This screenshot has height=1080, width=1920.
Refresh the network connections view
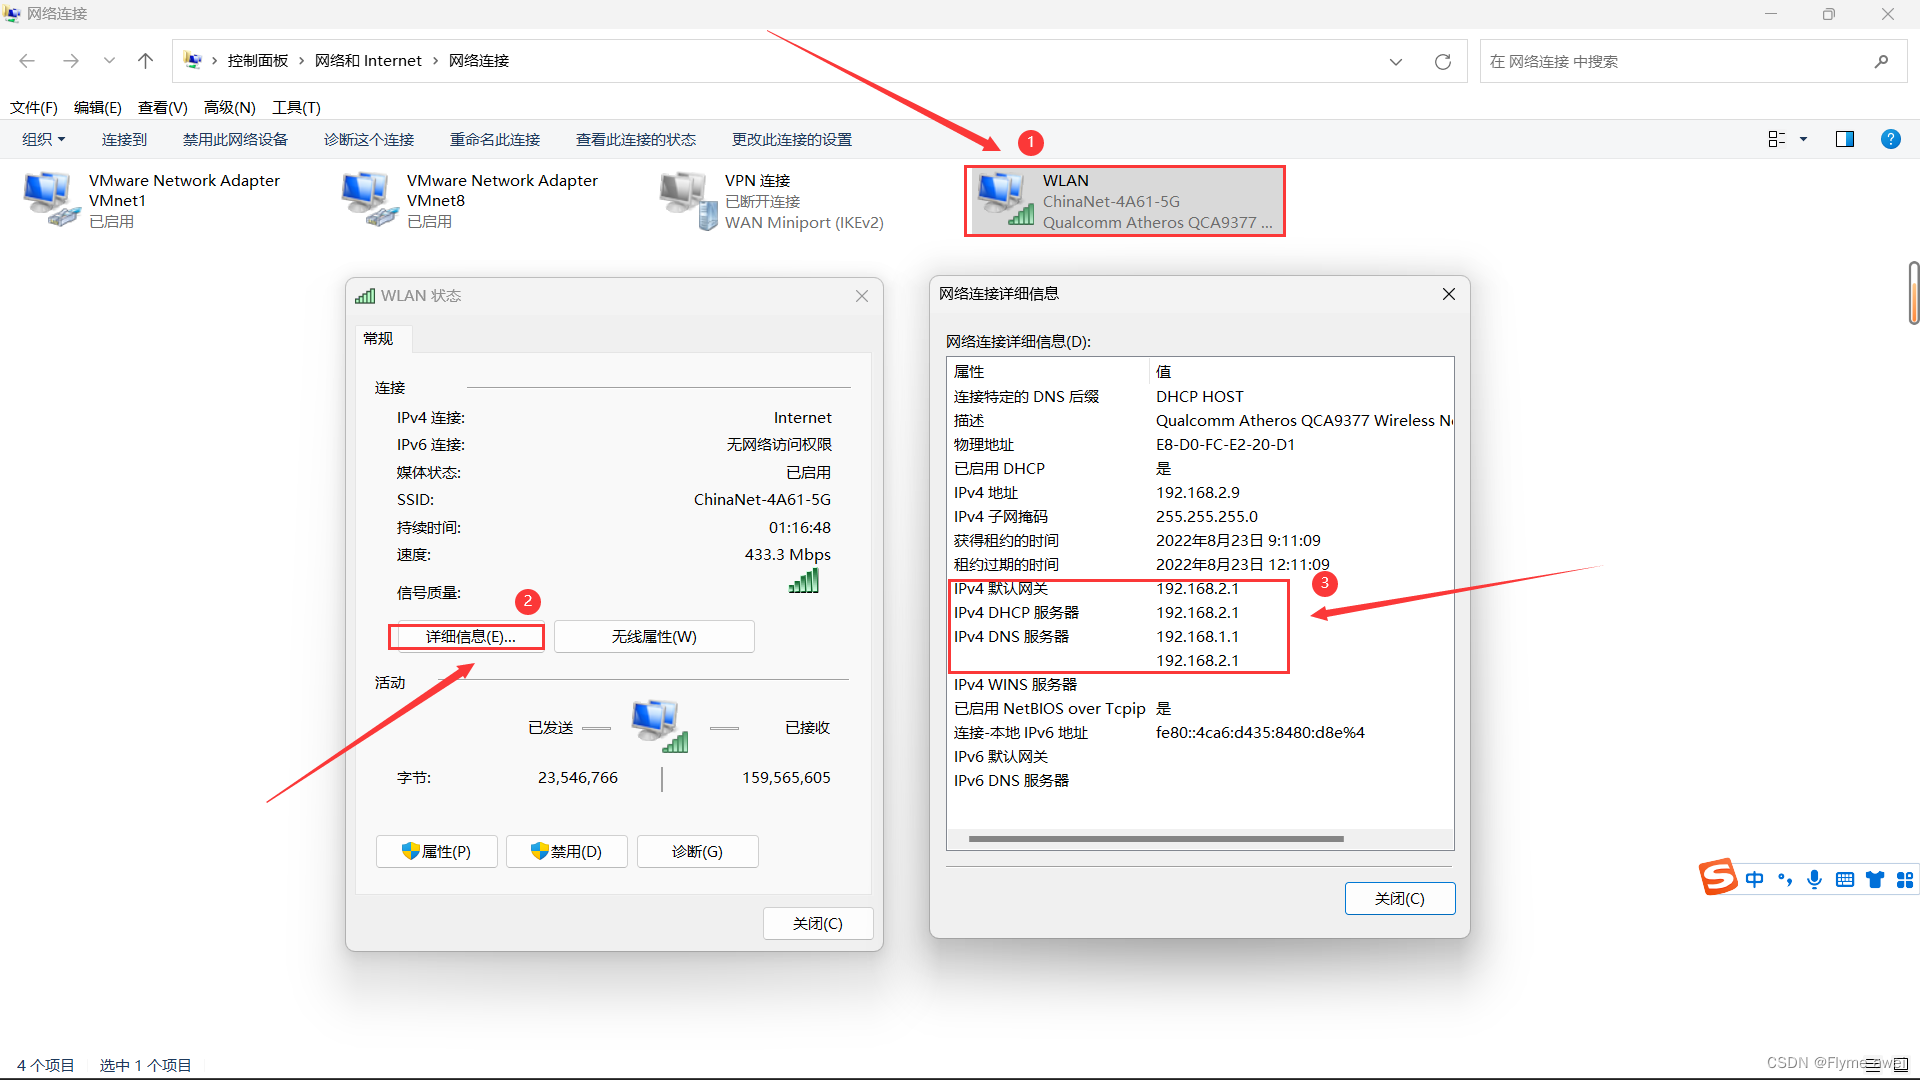pos(1442,62)
